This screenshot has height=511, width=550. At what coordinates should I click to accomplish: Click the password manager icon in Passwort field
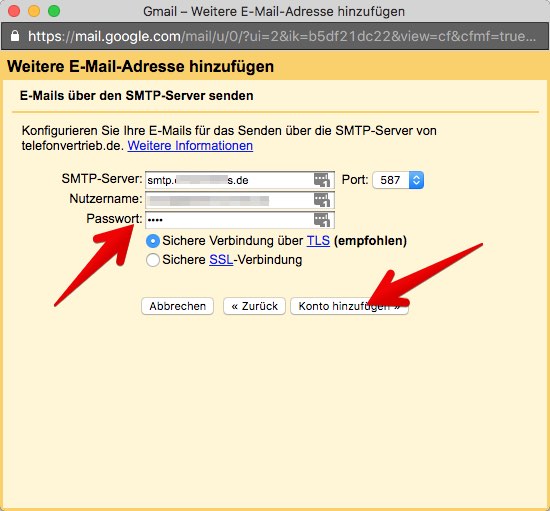322,220
